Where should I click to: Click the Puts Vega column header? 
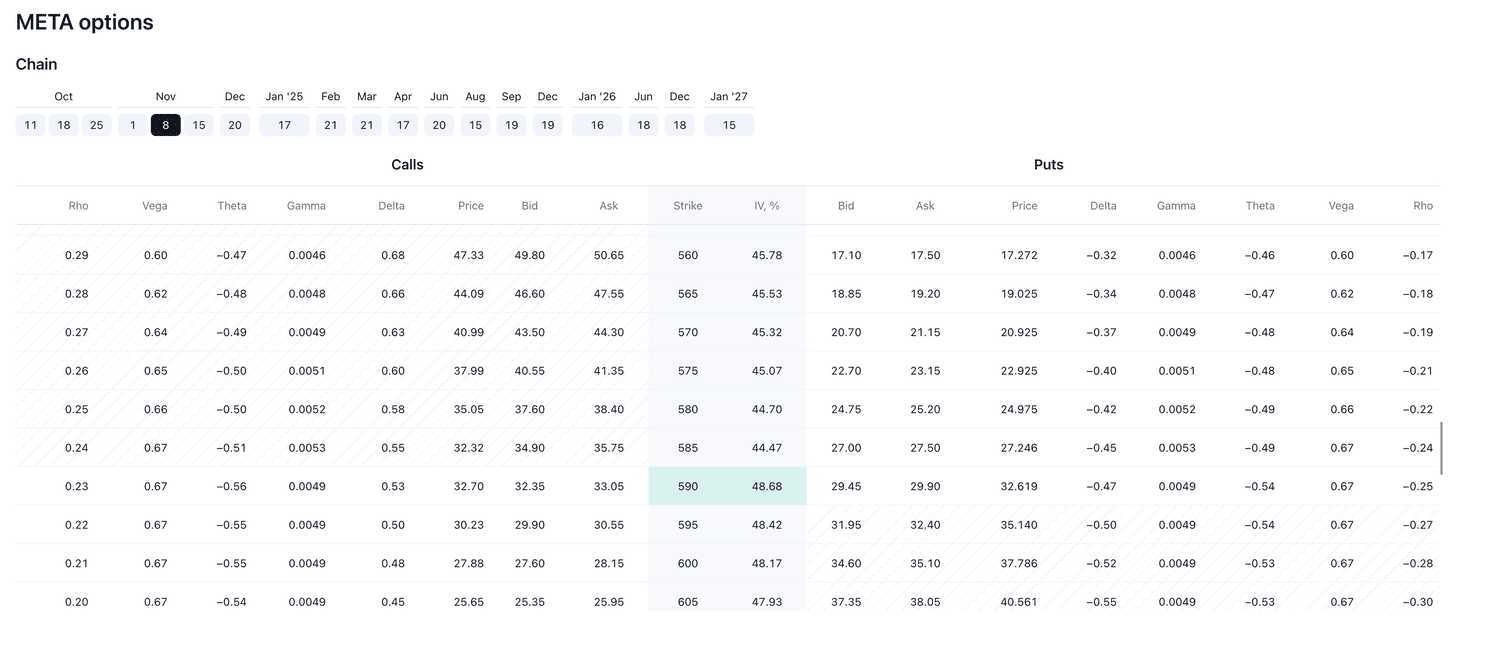1341,206
